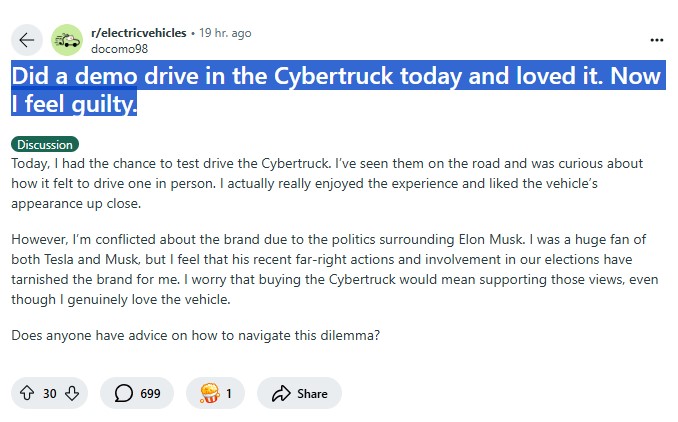This screenshot has width=678, height=422.
Task: Click the comment bubble icon
Action: click(x=123, y=393)
